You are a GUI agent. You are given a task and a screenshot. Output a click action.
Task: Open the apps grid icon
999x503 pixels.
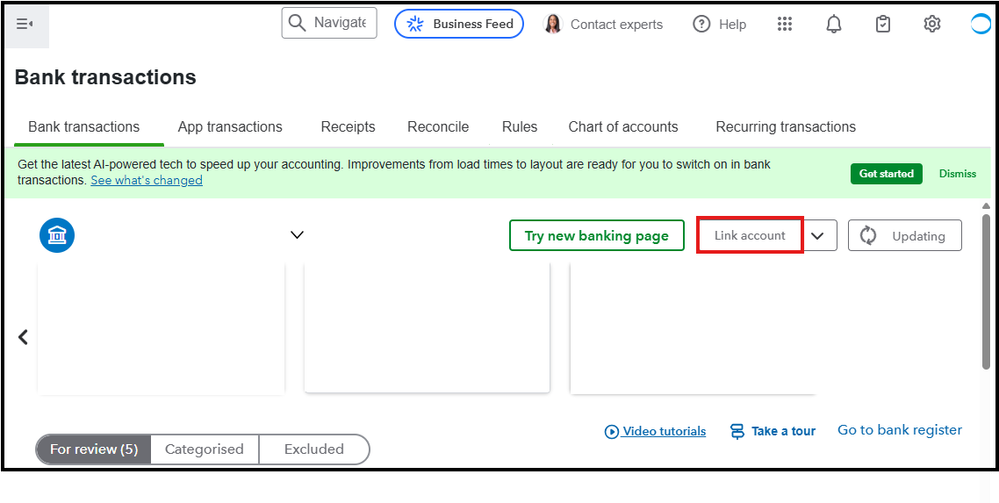tap(785, 24)
